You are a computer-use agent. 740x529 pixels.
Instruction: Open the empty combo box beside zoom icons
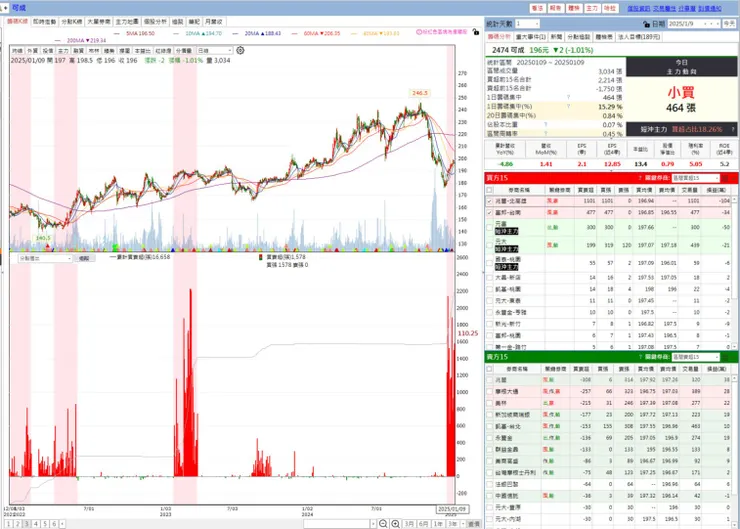339,524
